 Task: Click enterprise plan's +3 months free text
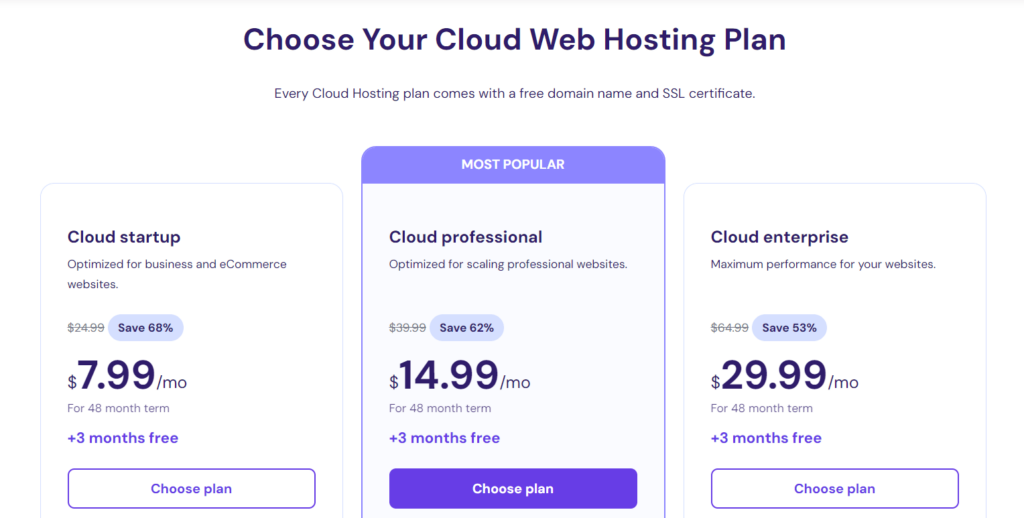click(766, 438)
